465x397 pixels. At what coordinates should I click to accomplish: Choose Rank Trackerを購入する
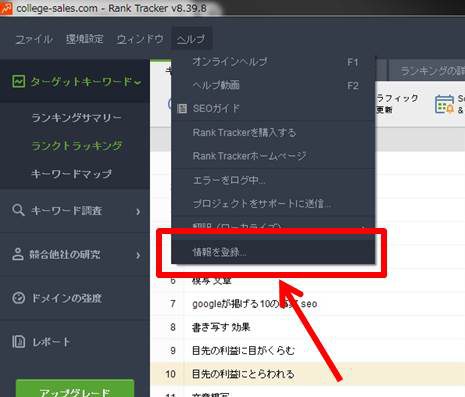273,133
